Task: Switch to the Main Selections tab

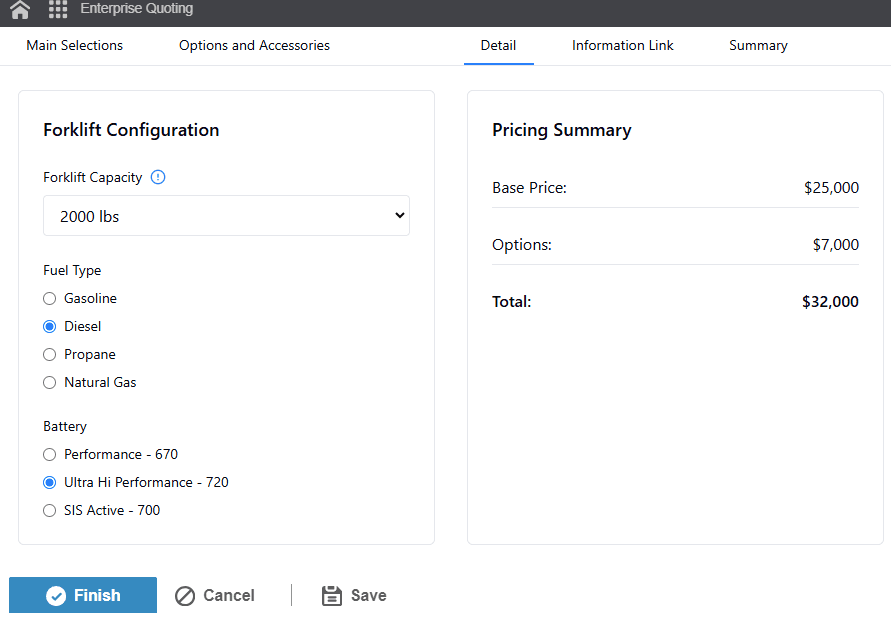Action: [74, 45]
